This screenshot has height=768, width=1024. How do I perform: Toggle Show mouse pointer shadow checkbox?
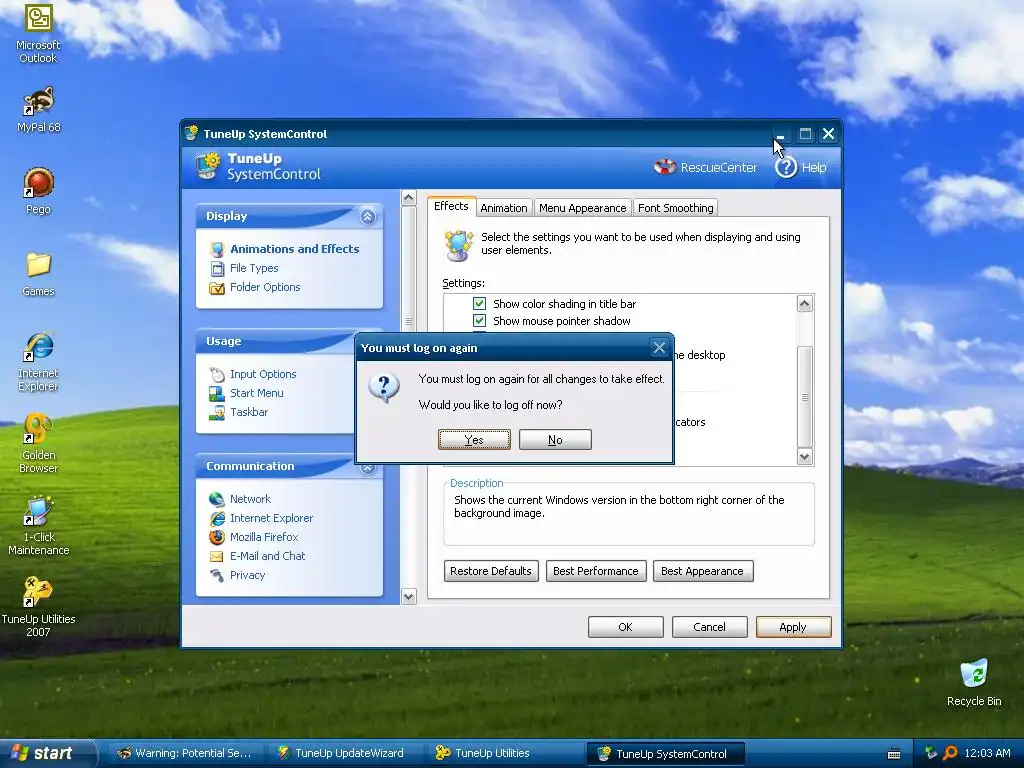pos(479,321)
